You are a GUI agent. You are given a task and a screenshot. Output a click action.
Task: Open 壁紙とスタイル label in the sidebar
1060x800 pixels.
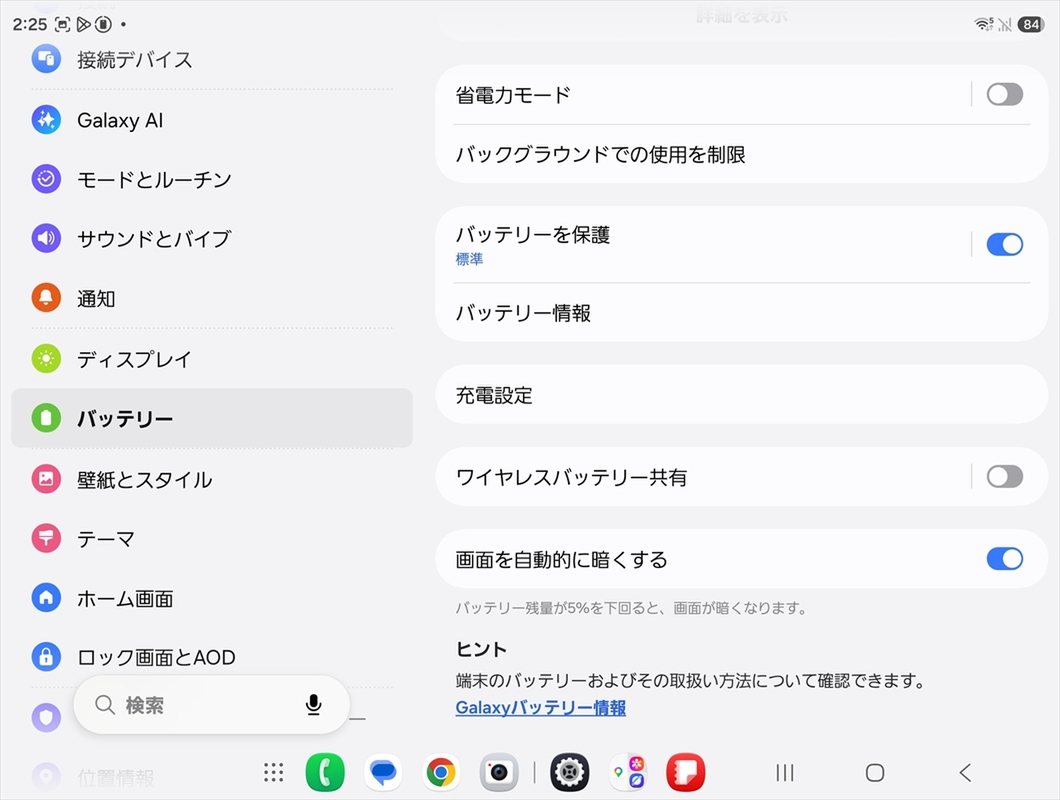point(145,479)
